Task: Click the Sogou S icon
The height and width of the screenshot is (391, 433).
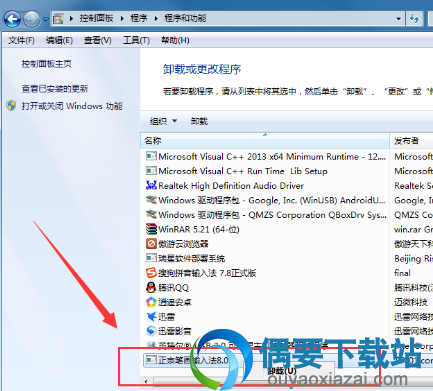Action: click(x=151, y=273)
